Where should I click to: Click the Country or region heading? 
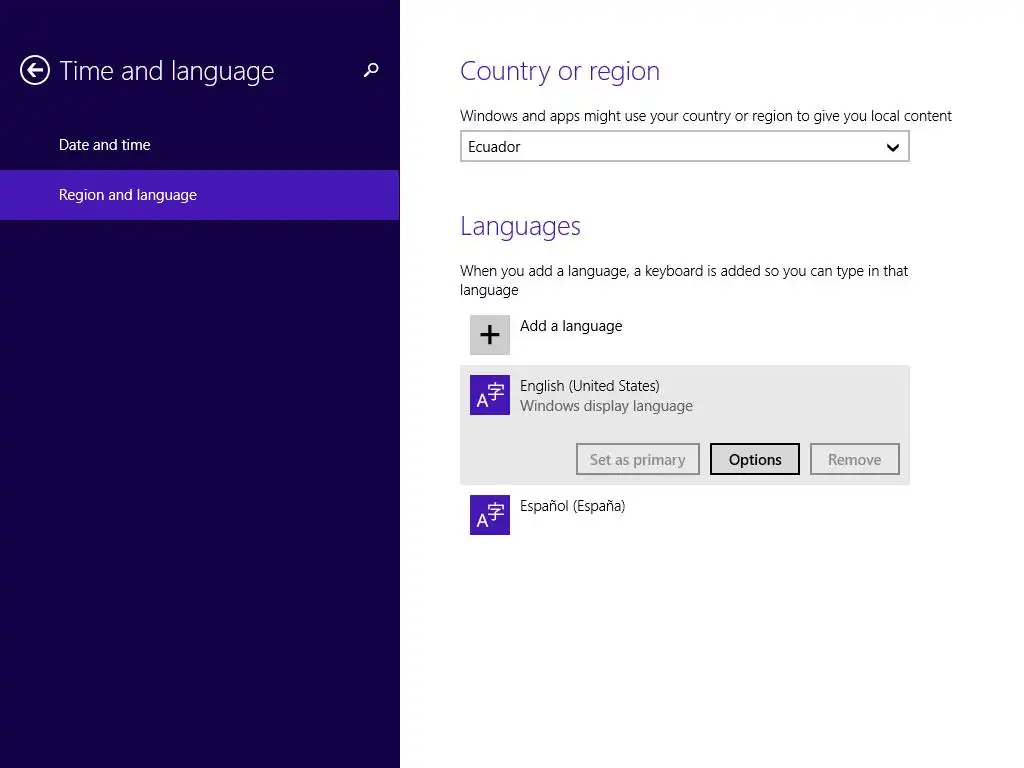click(560, 71)
